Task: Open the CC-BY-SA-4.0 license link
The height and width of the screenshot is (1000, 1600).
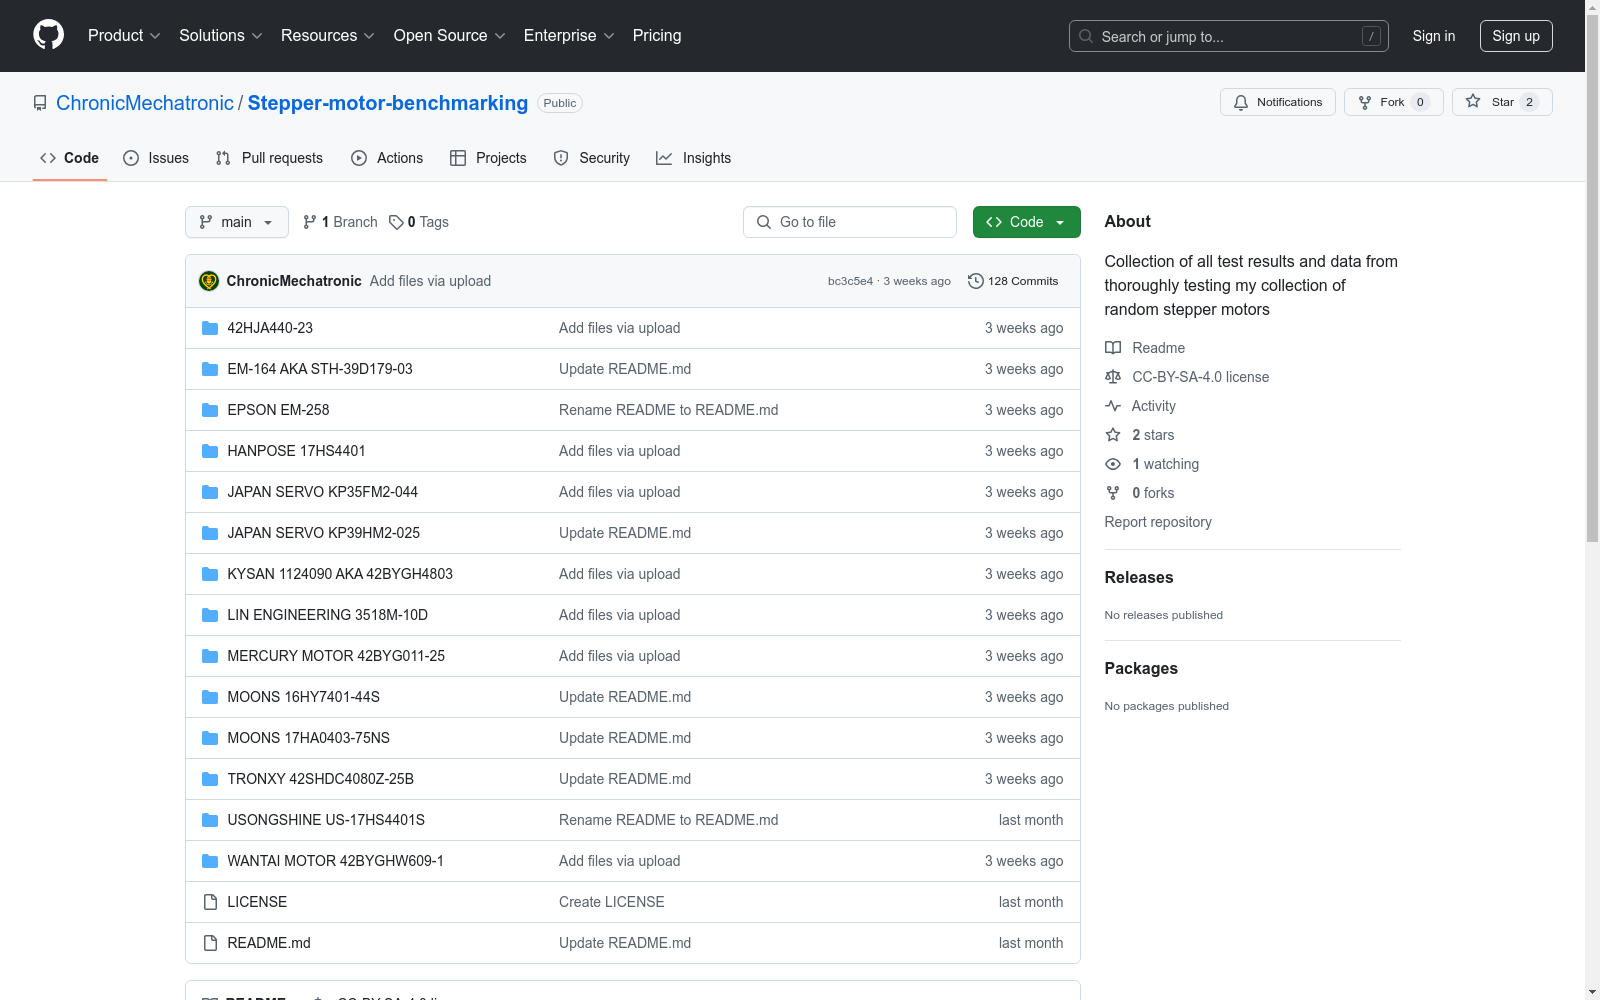Action: coord(1200,377)
